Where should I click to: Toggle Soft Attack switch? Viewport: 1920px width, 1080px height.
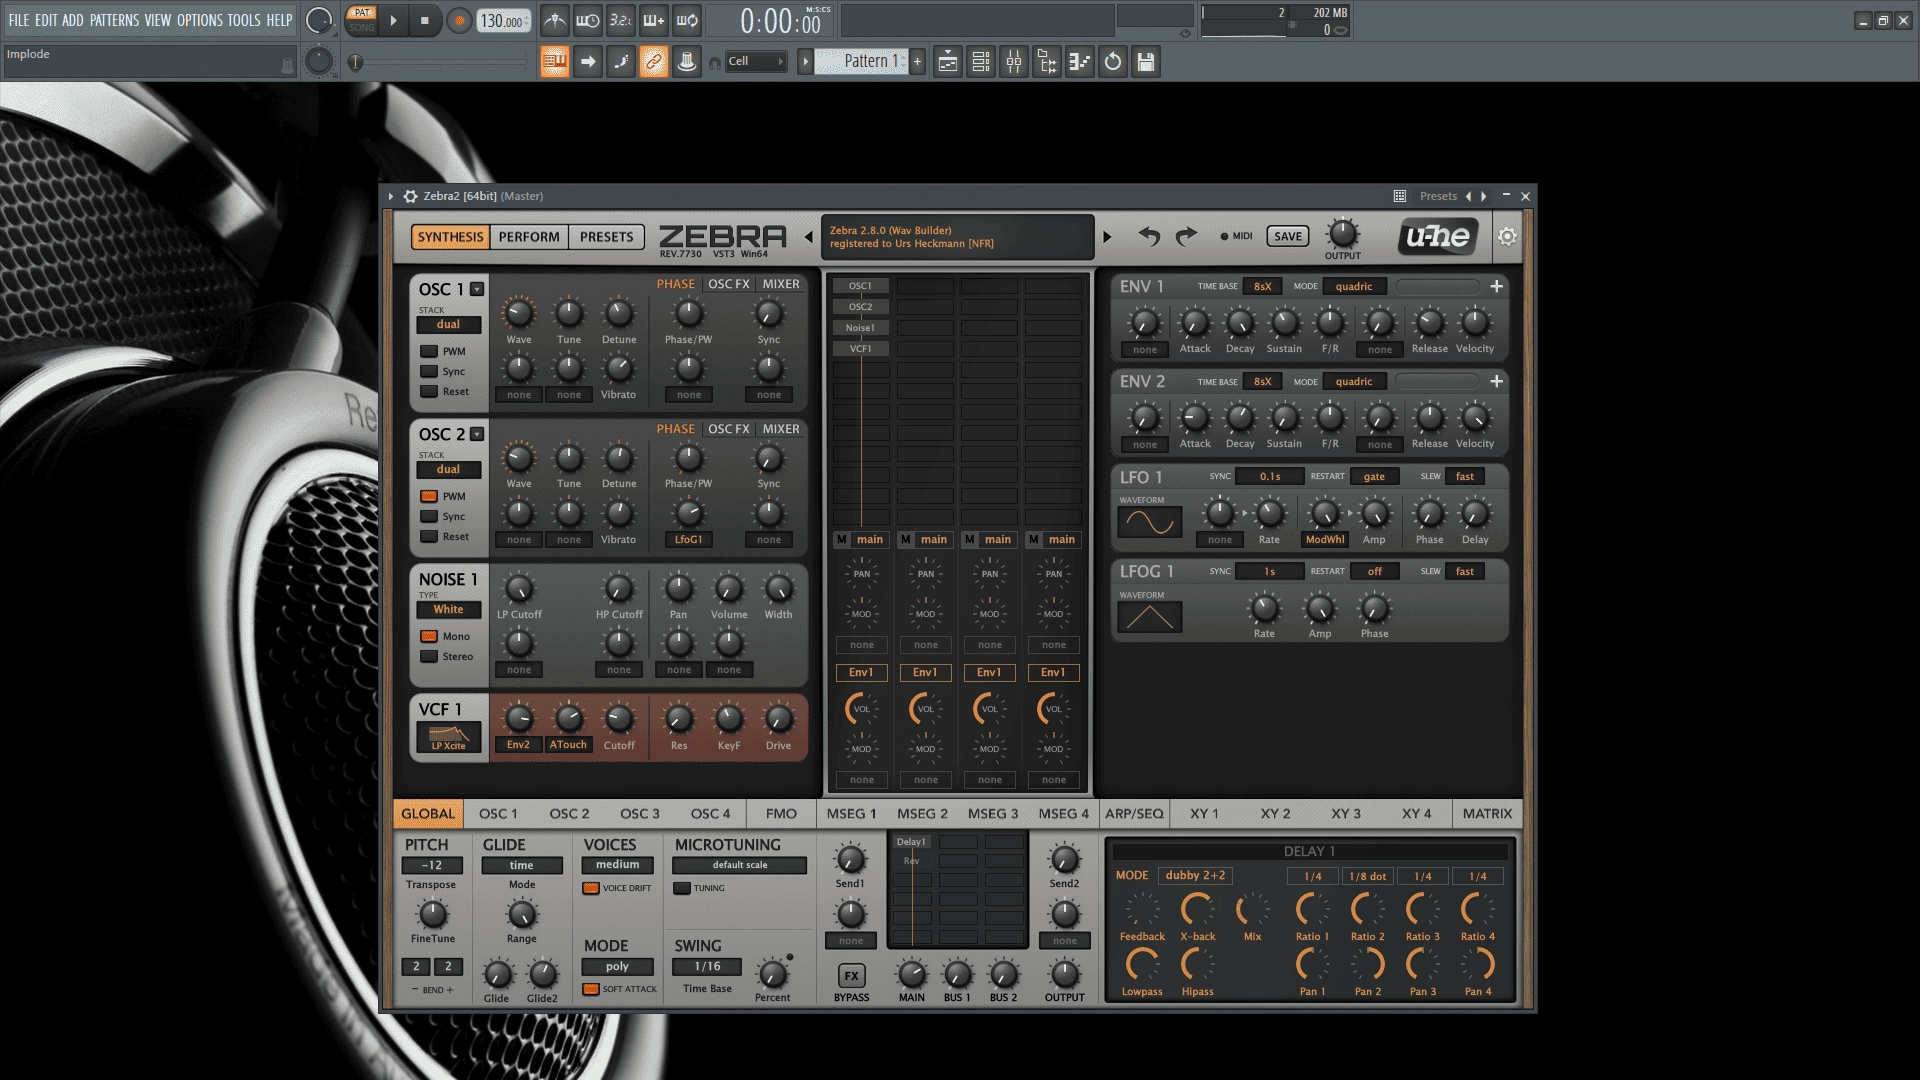click(591, 989)
